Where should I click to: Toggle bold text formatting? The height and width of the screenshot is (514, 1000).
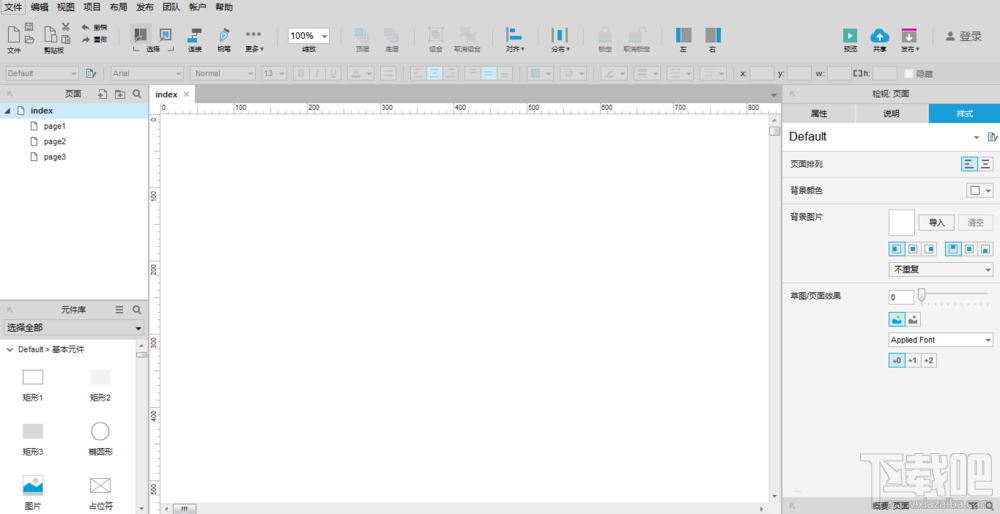301,73
